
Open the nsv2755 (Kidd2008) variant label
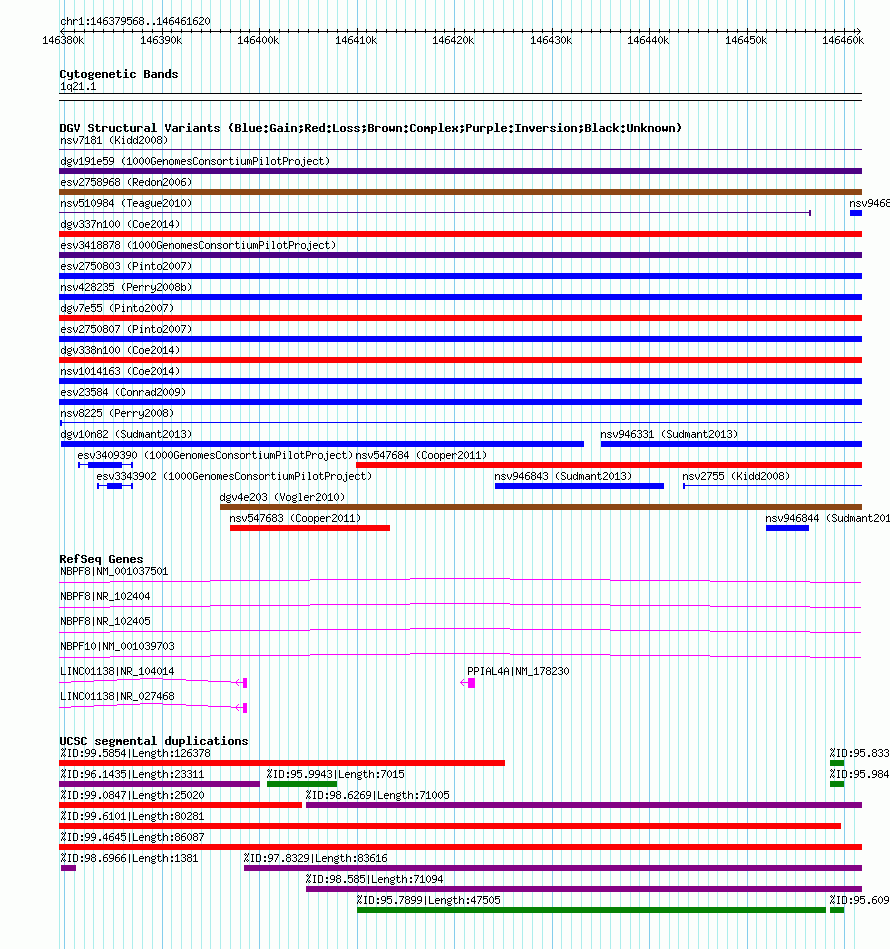[x=736, y=476]
